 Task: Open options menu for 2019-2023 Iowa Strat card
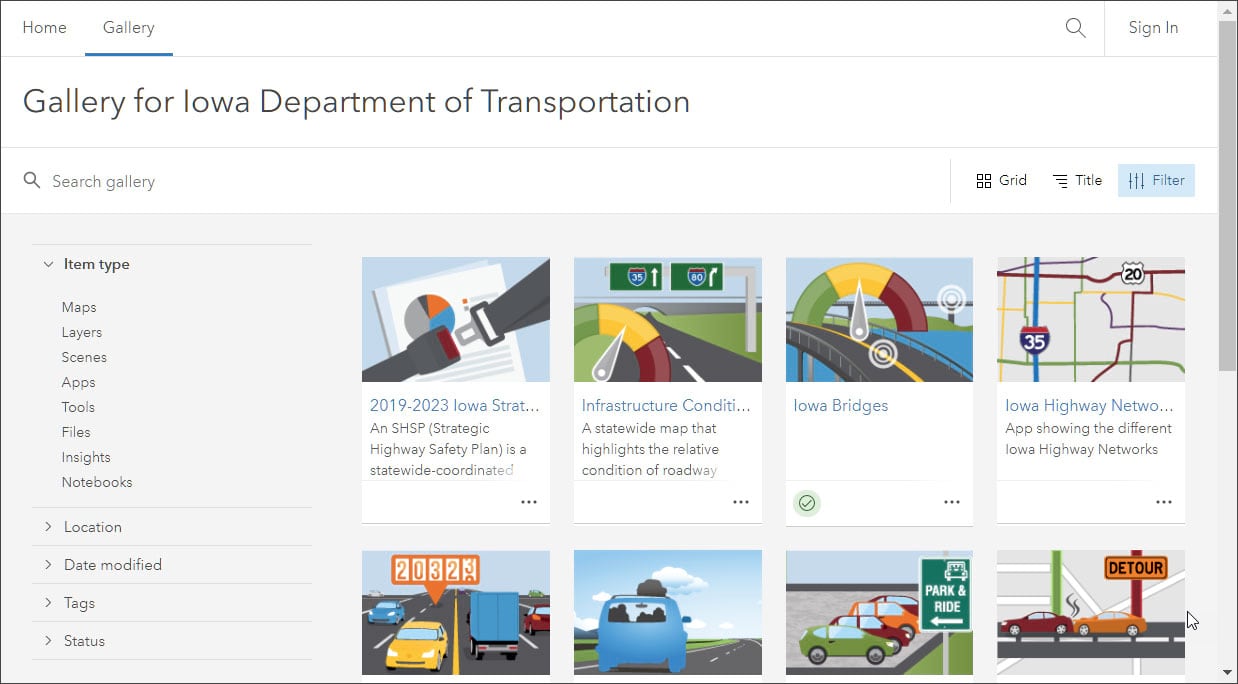pyautogui.click(x=529, y=502)
